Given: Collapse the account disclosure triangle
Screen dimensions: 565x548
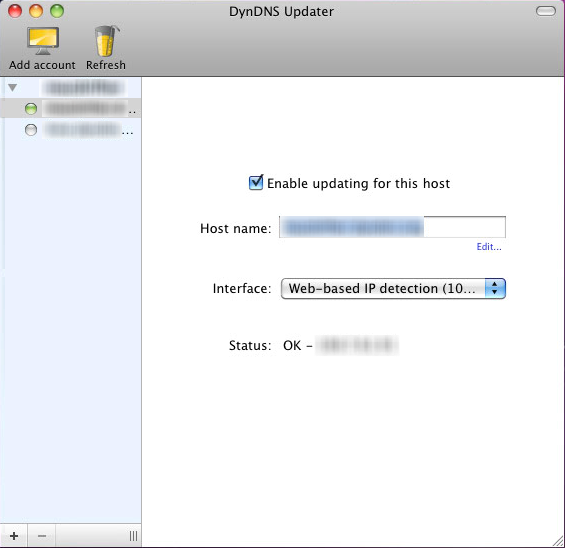Looking at the screenshot, I should [x=13, y=87].
